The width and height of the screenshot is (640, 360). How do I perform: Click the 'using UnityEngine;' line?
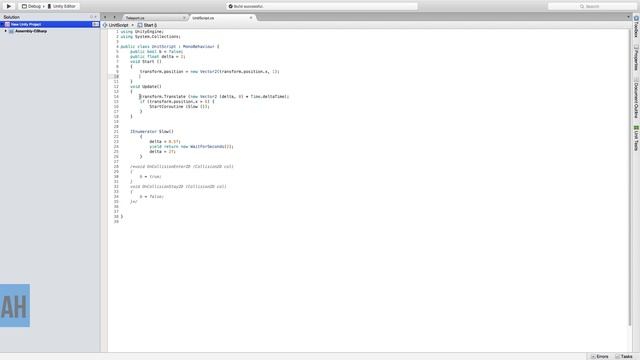pos(142,31)
